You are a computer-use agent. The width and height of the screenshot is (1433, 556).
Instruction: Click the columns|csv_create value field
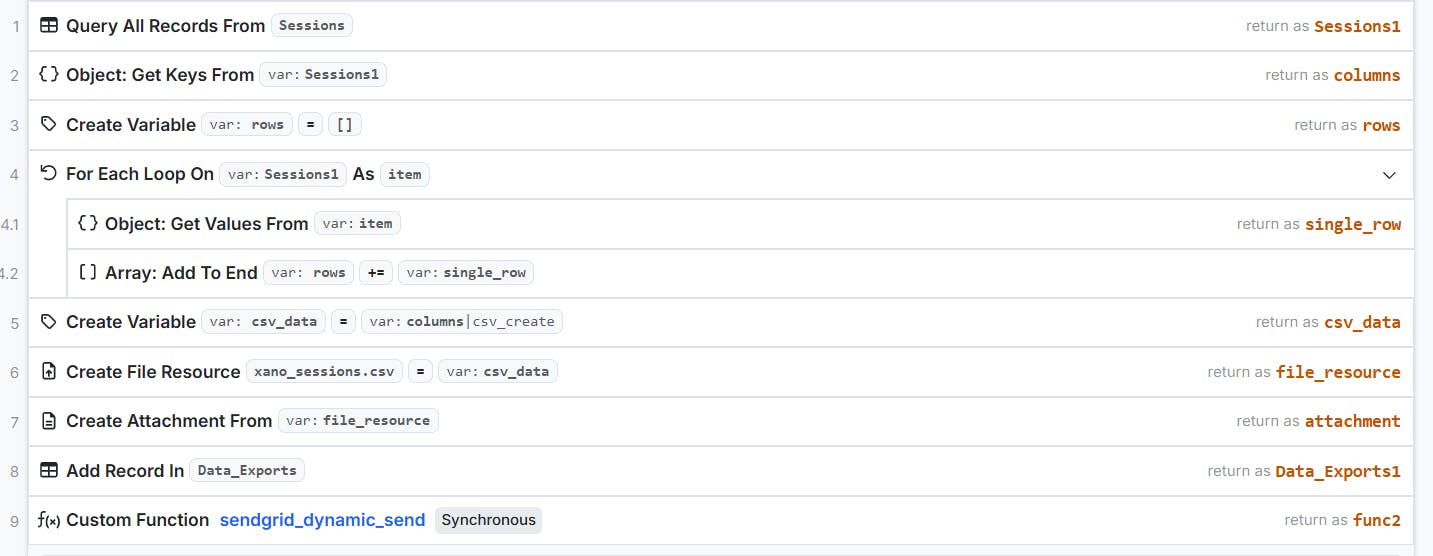point(462,322)
